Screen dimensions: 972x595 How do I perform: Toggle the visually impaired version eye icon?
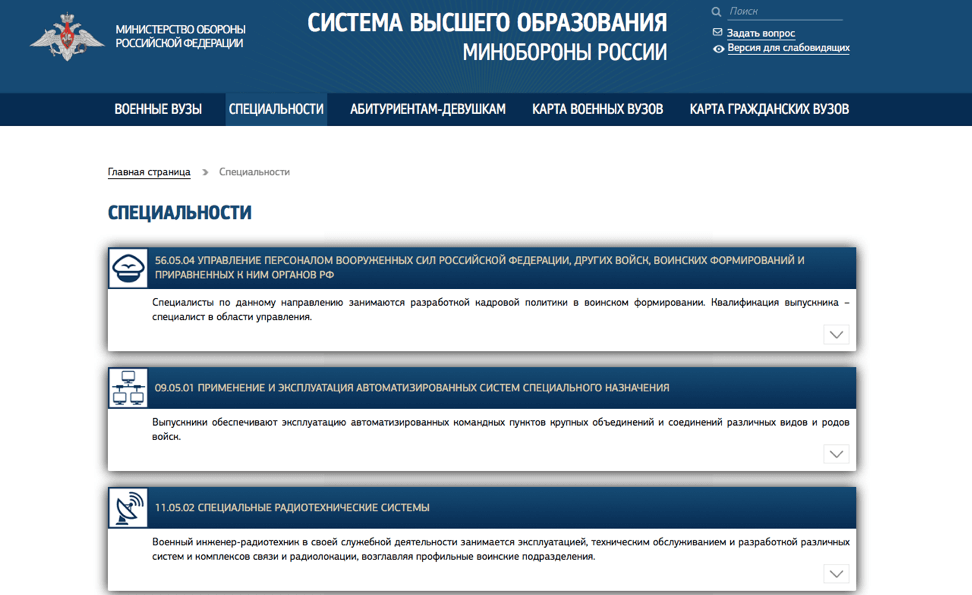coord(718,48)
